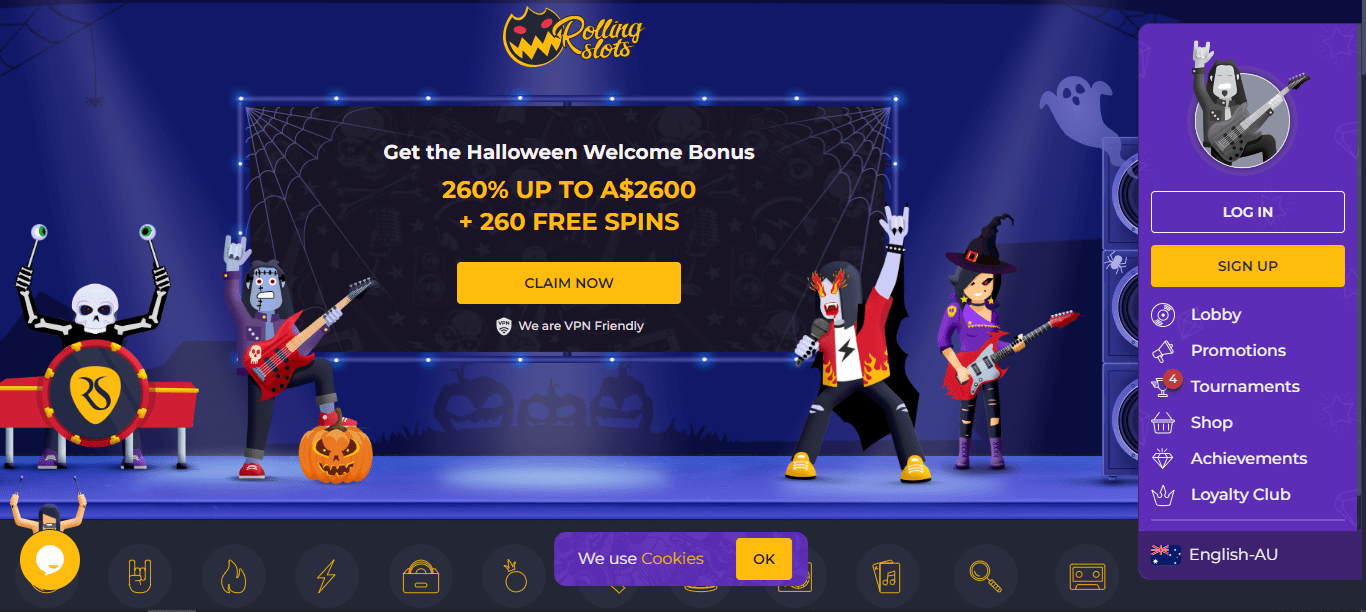Select the lightning bolt category icon
This screenshot has height=612, width=1366.
click(x=326, y=576)
